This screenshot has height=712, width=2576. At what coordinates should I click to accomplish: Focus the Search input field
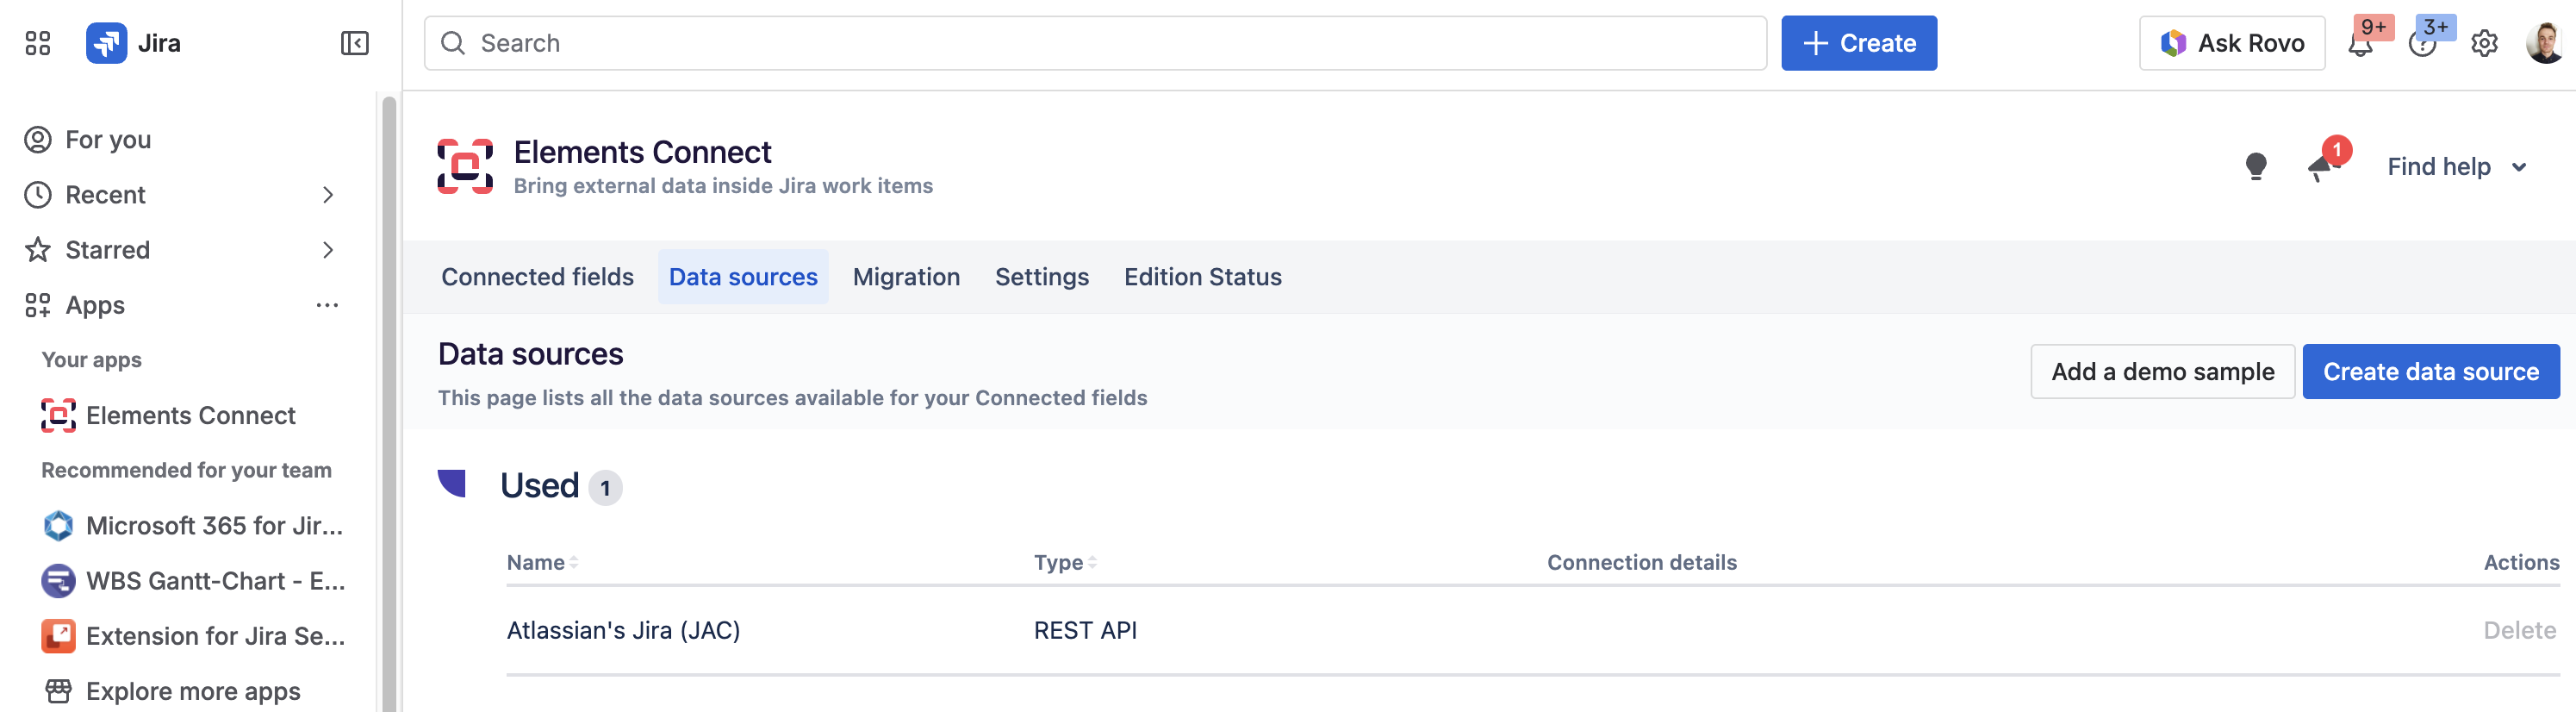(x=1095, y=43)
